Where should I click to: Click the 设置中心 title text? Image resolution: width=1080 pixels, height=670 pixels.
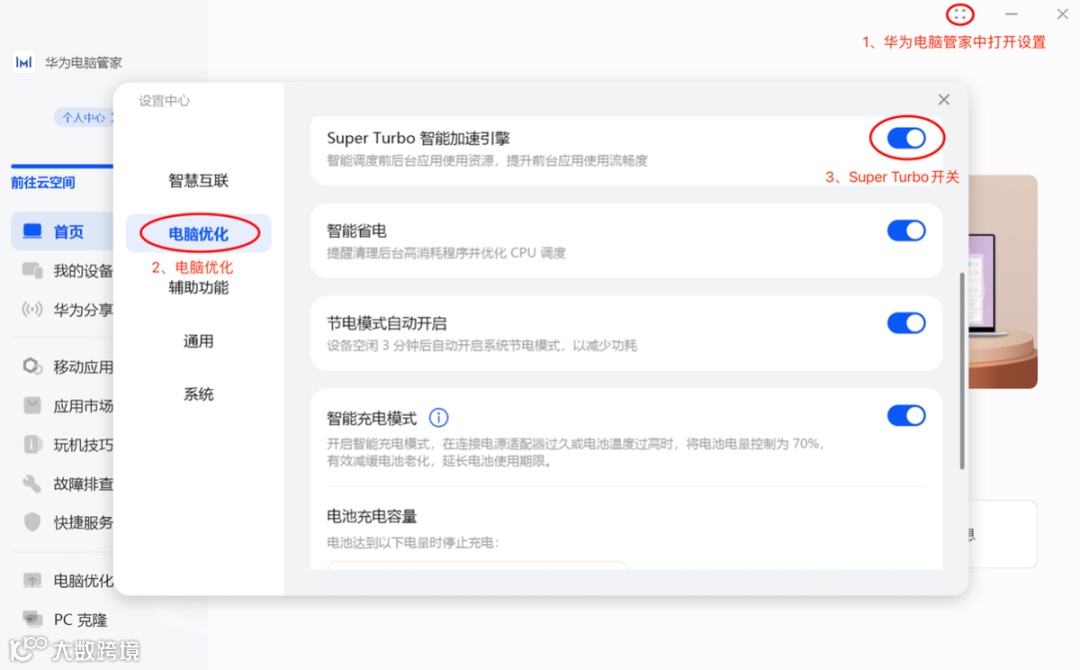[x=164, y=101]
